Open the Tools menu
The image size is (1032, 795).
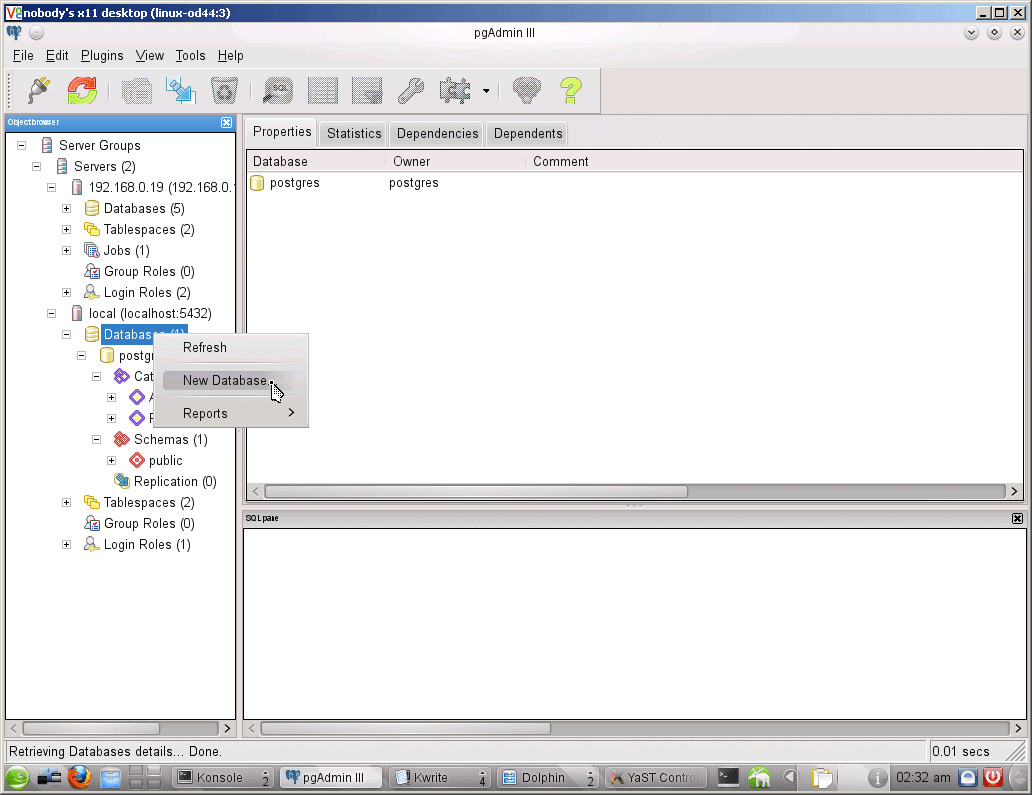[x=190, y=56]
